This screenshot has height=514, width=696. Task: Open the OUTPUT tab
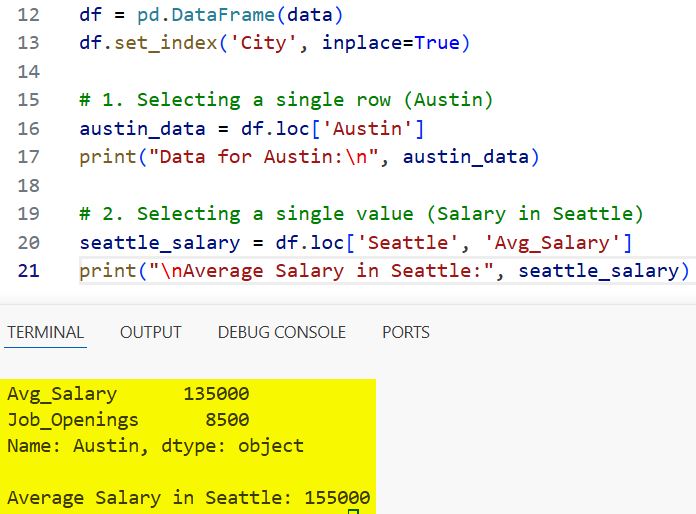tap(150, 332)
